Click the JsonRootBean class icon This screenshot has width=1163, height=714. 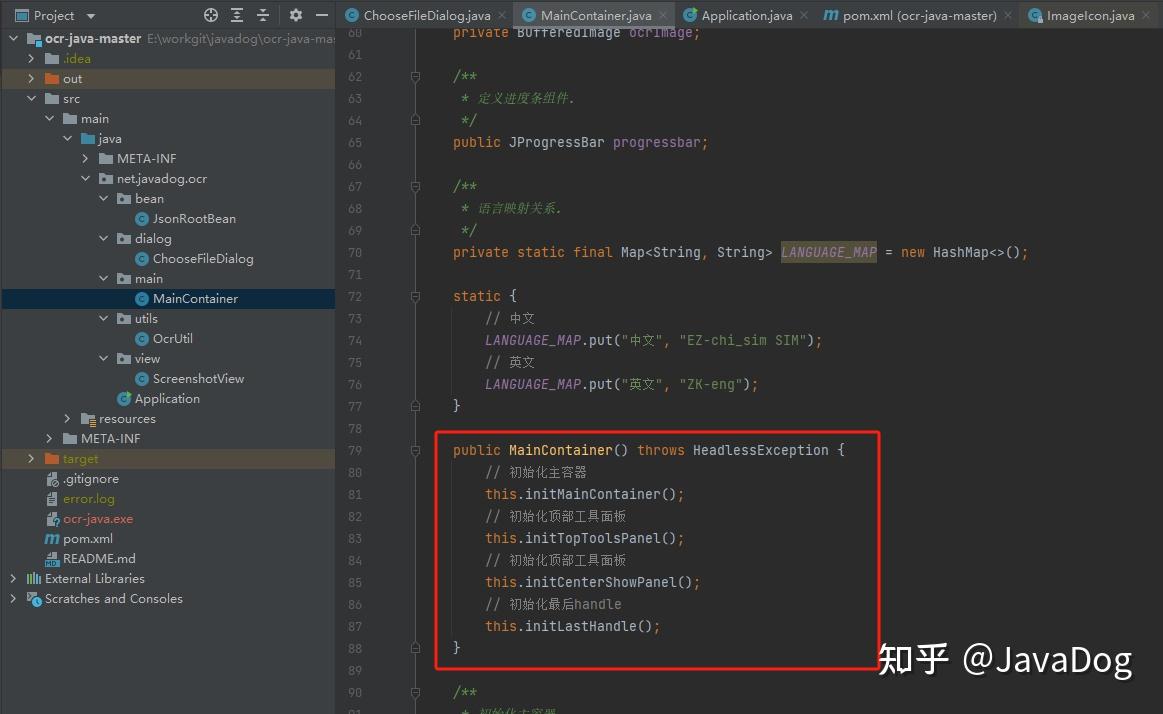(x=142, y=219)
